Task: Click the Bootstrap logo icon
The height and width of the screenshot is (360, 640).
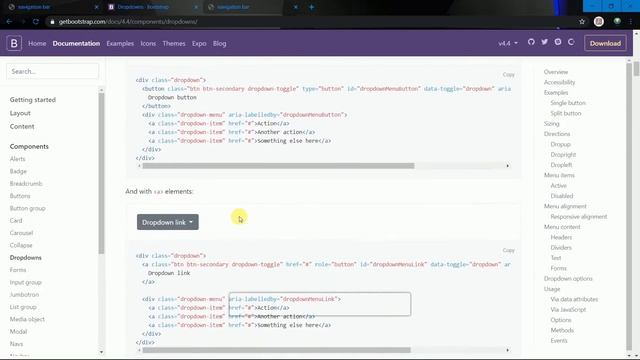Action: pos(14,43)
